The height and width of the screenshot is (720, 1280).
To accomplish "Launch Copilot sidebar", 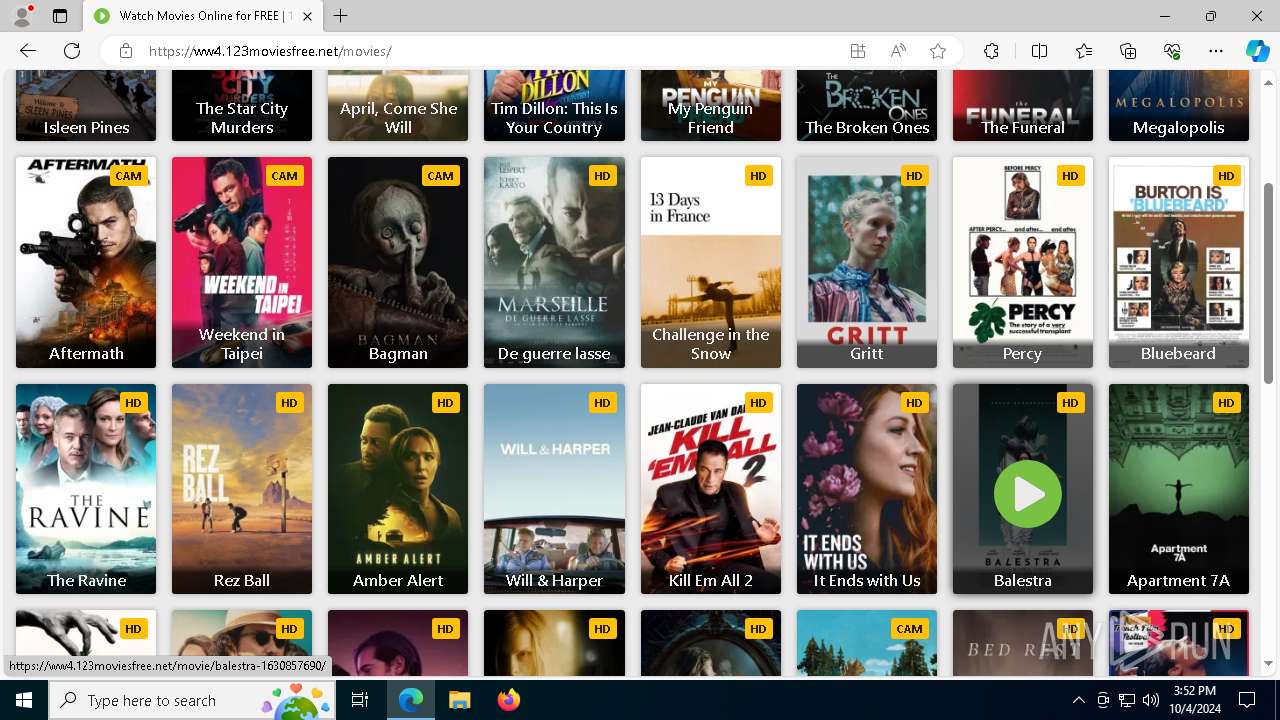I will pyautogui.click(x=1257, y=51).
